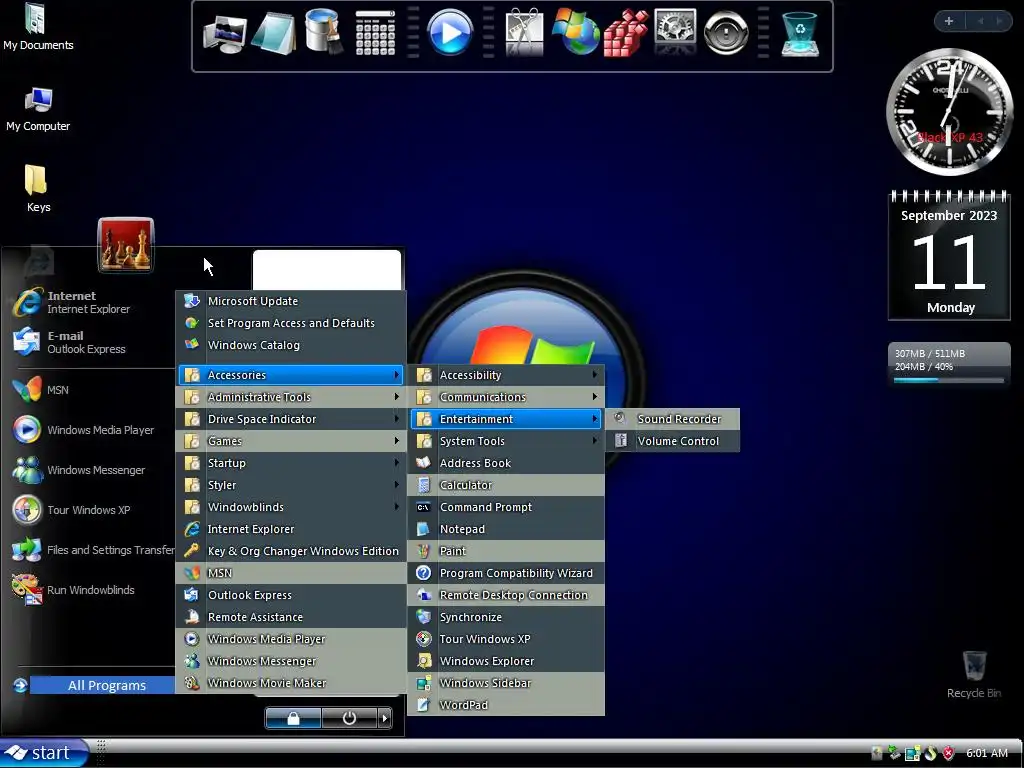Expand the Styler submenu
This screenshot has width=1024, height=768.
point(291,485)
